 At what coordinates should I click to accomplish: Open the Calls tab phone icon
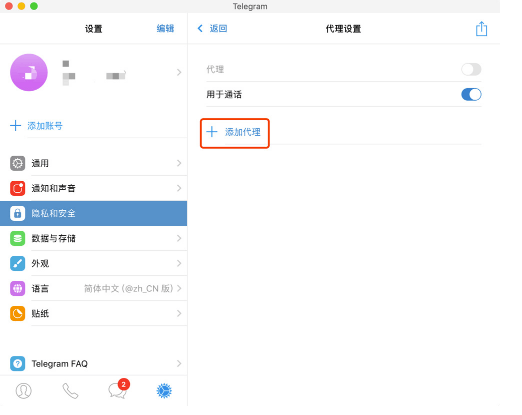pyautogui.click(x=70, y=391)
